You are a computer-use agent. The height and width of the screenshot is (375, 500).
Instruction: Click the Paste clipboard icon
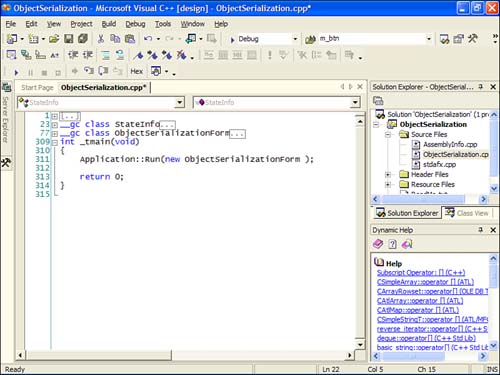tap(130, 39)
